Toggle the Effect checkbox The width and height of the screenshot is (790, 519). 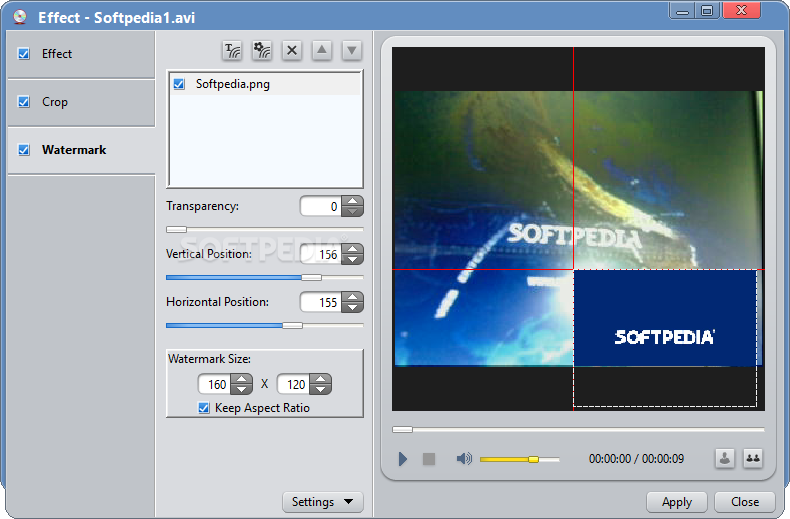pos(24,54)
